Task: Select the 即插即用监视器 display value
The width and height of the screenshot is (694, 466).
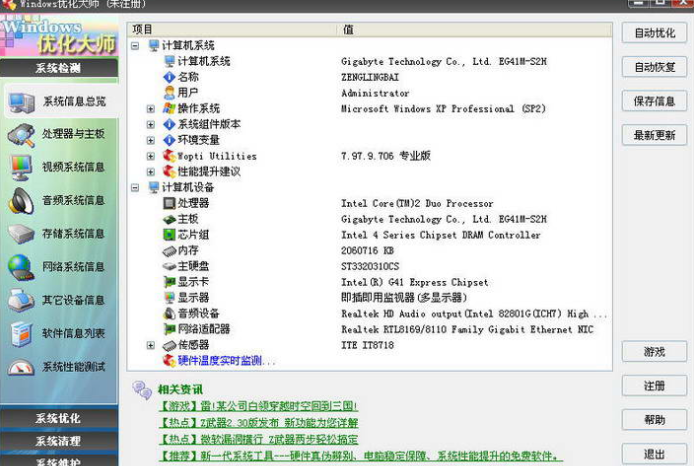Action: click(404, 298)
